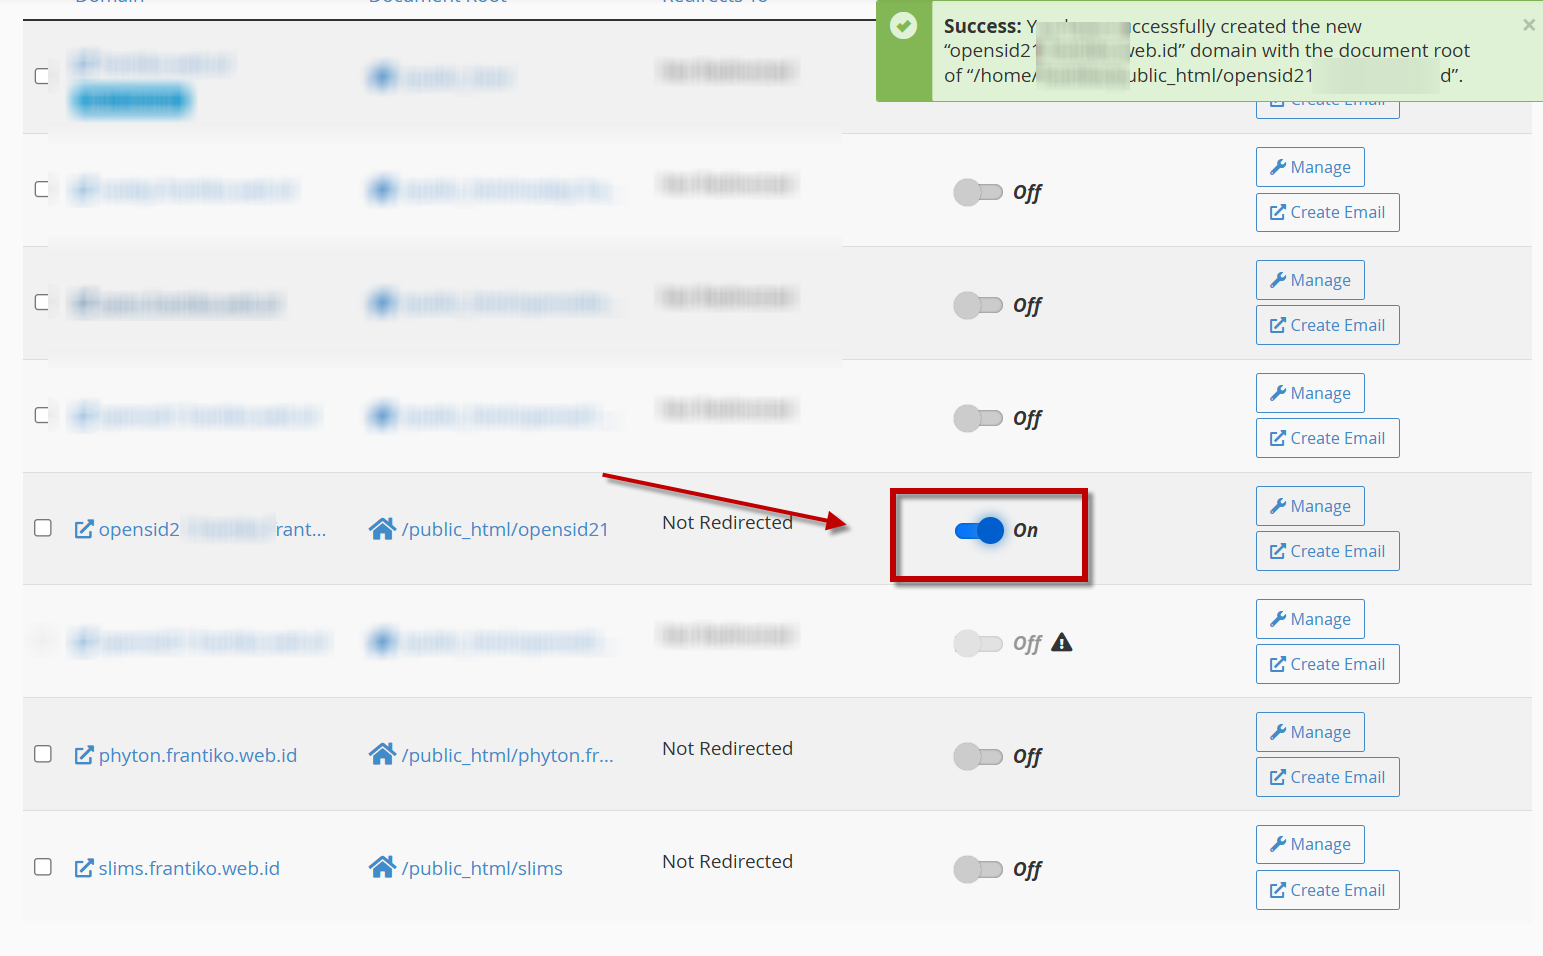
Task: Open Manage for the opensid21 domain
Action: click(1309, 506)
